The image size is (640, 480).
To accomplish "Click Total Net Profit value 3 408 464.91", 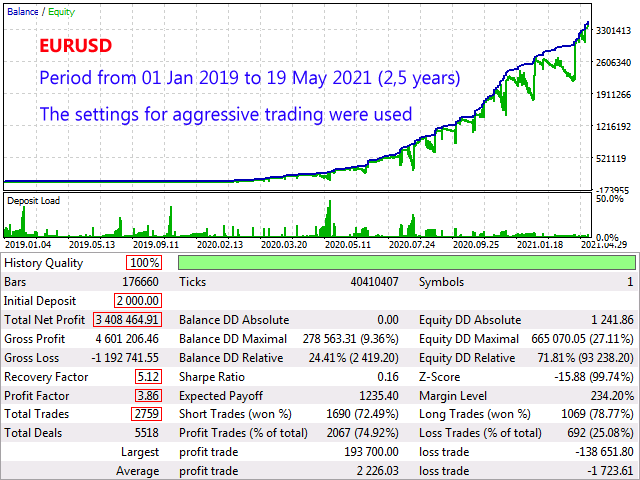I will [x=127, y=320].
